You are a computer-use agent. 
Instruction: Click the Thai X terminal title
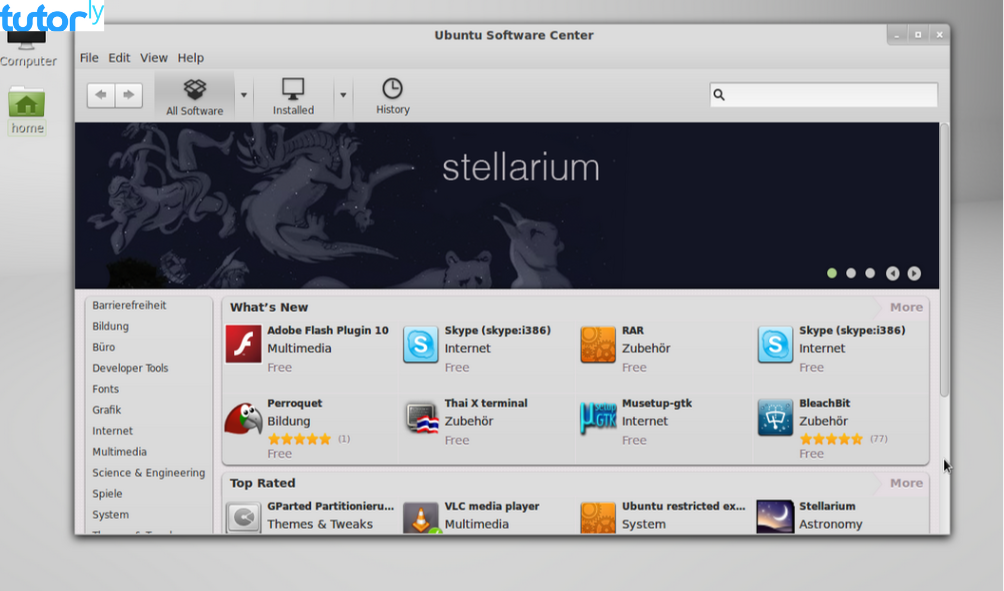[x=486, y=403]
